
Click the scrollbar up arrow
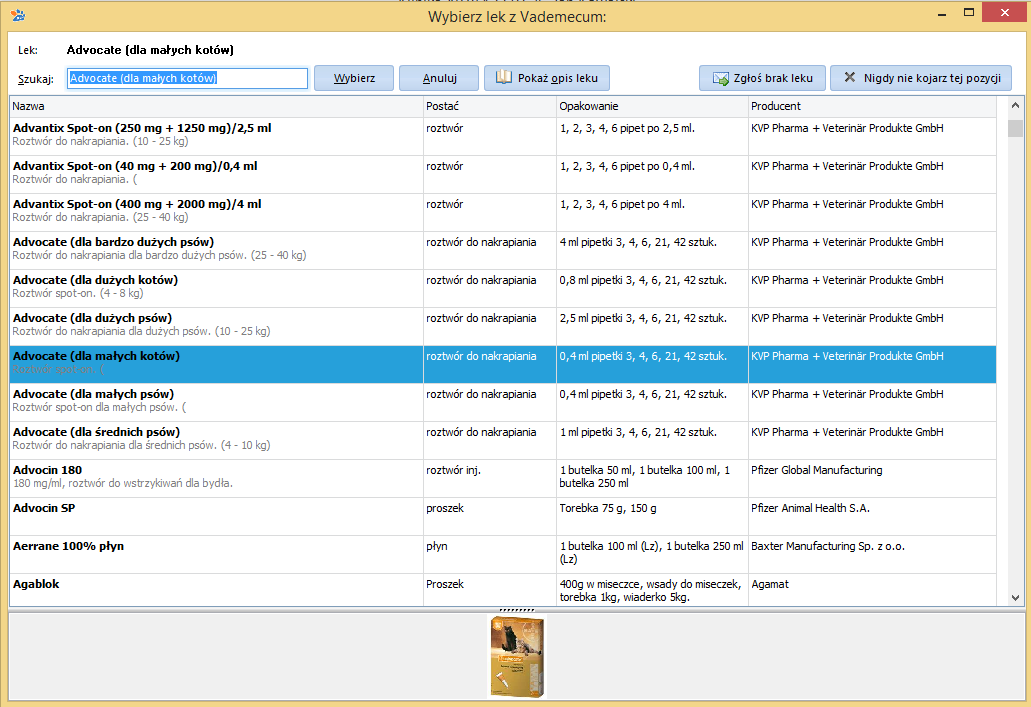coord(1015,105)
